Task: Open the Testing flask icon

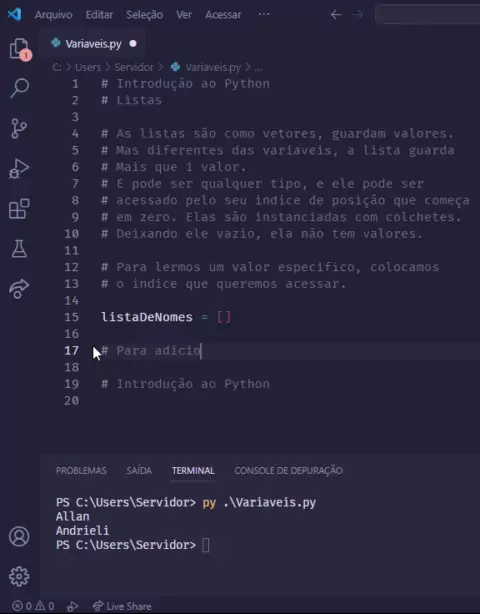Action: [x=19, y=249]
